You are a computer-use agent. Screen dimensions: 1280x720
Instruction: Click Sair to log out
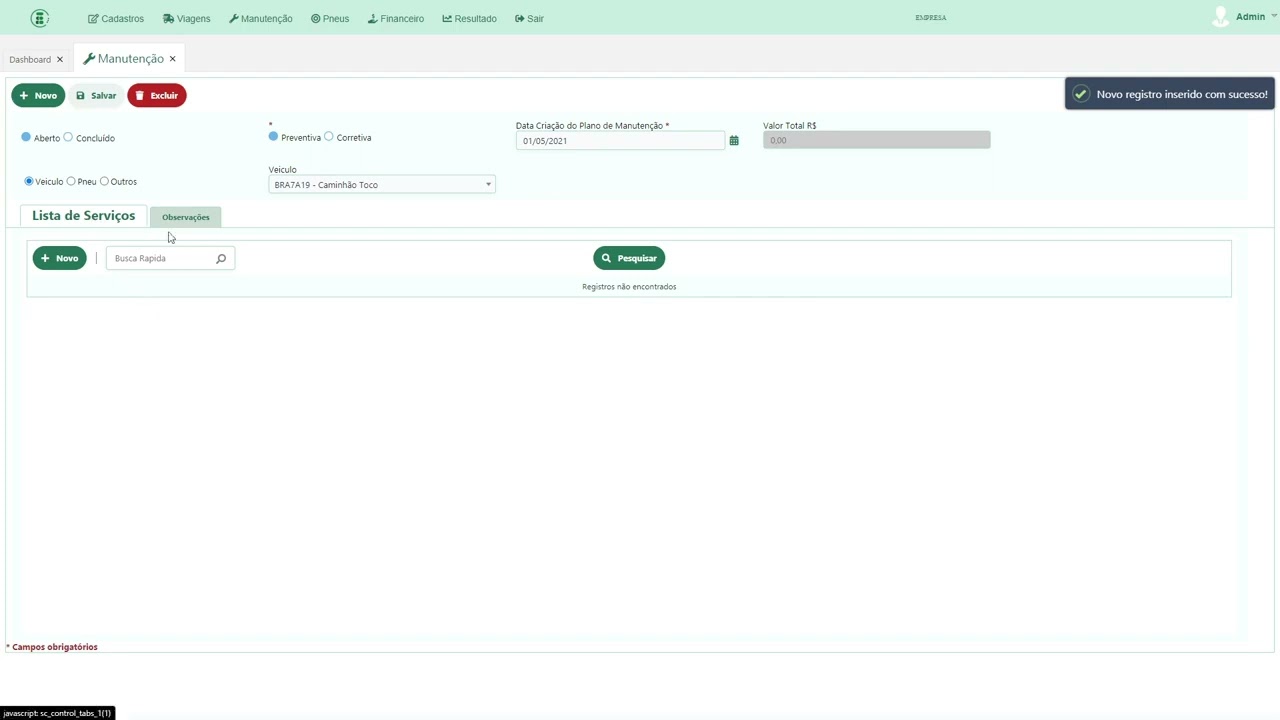pyautogui.click(x=530, y=18)
